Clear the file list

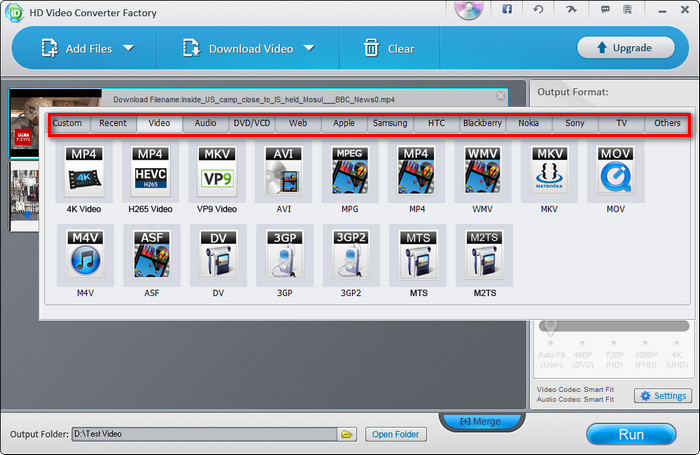coord(389,48)
